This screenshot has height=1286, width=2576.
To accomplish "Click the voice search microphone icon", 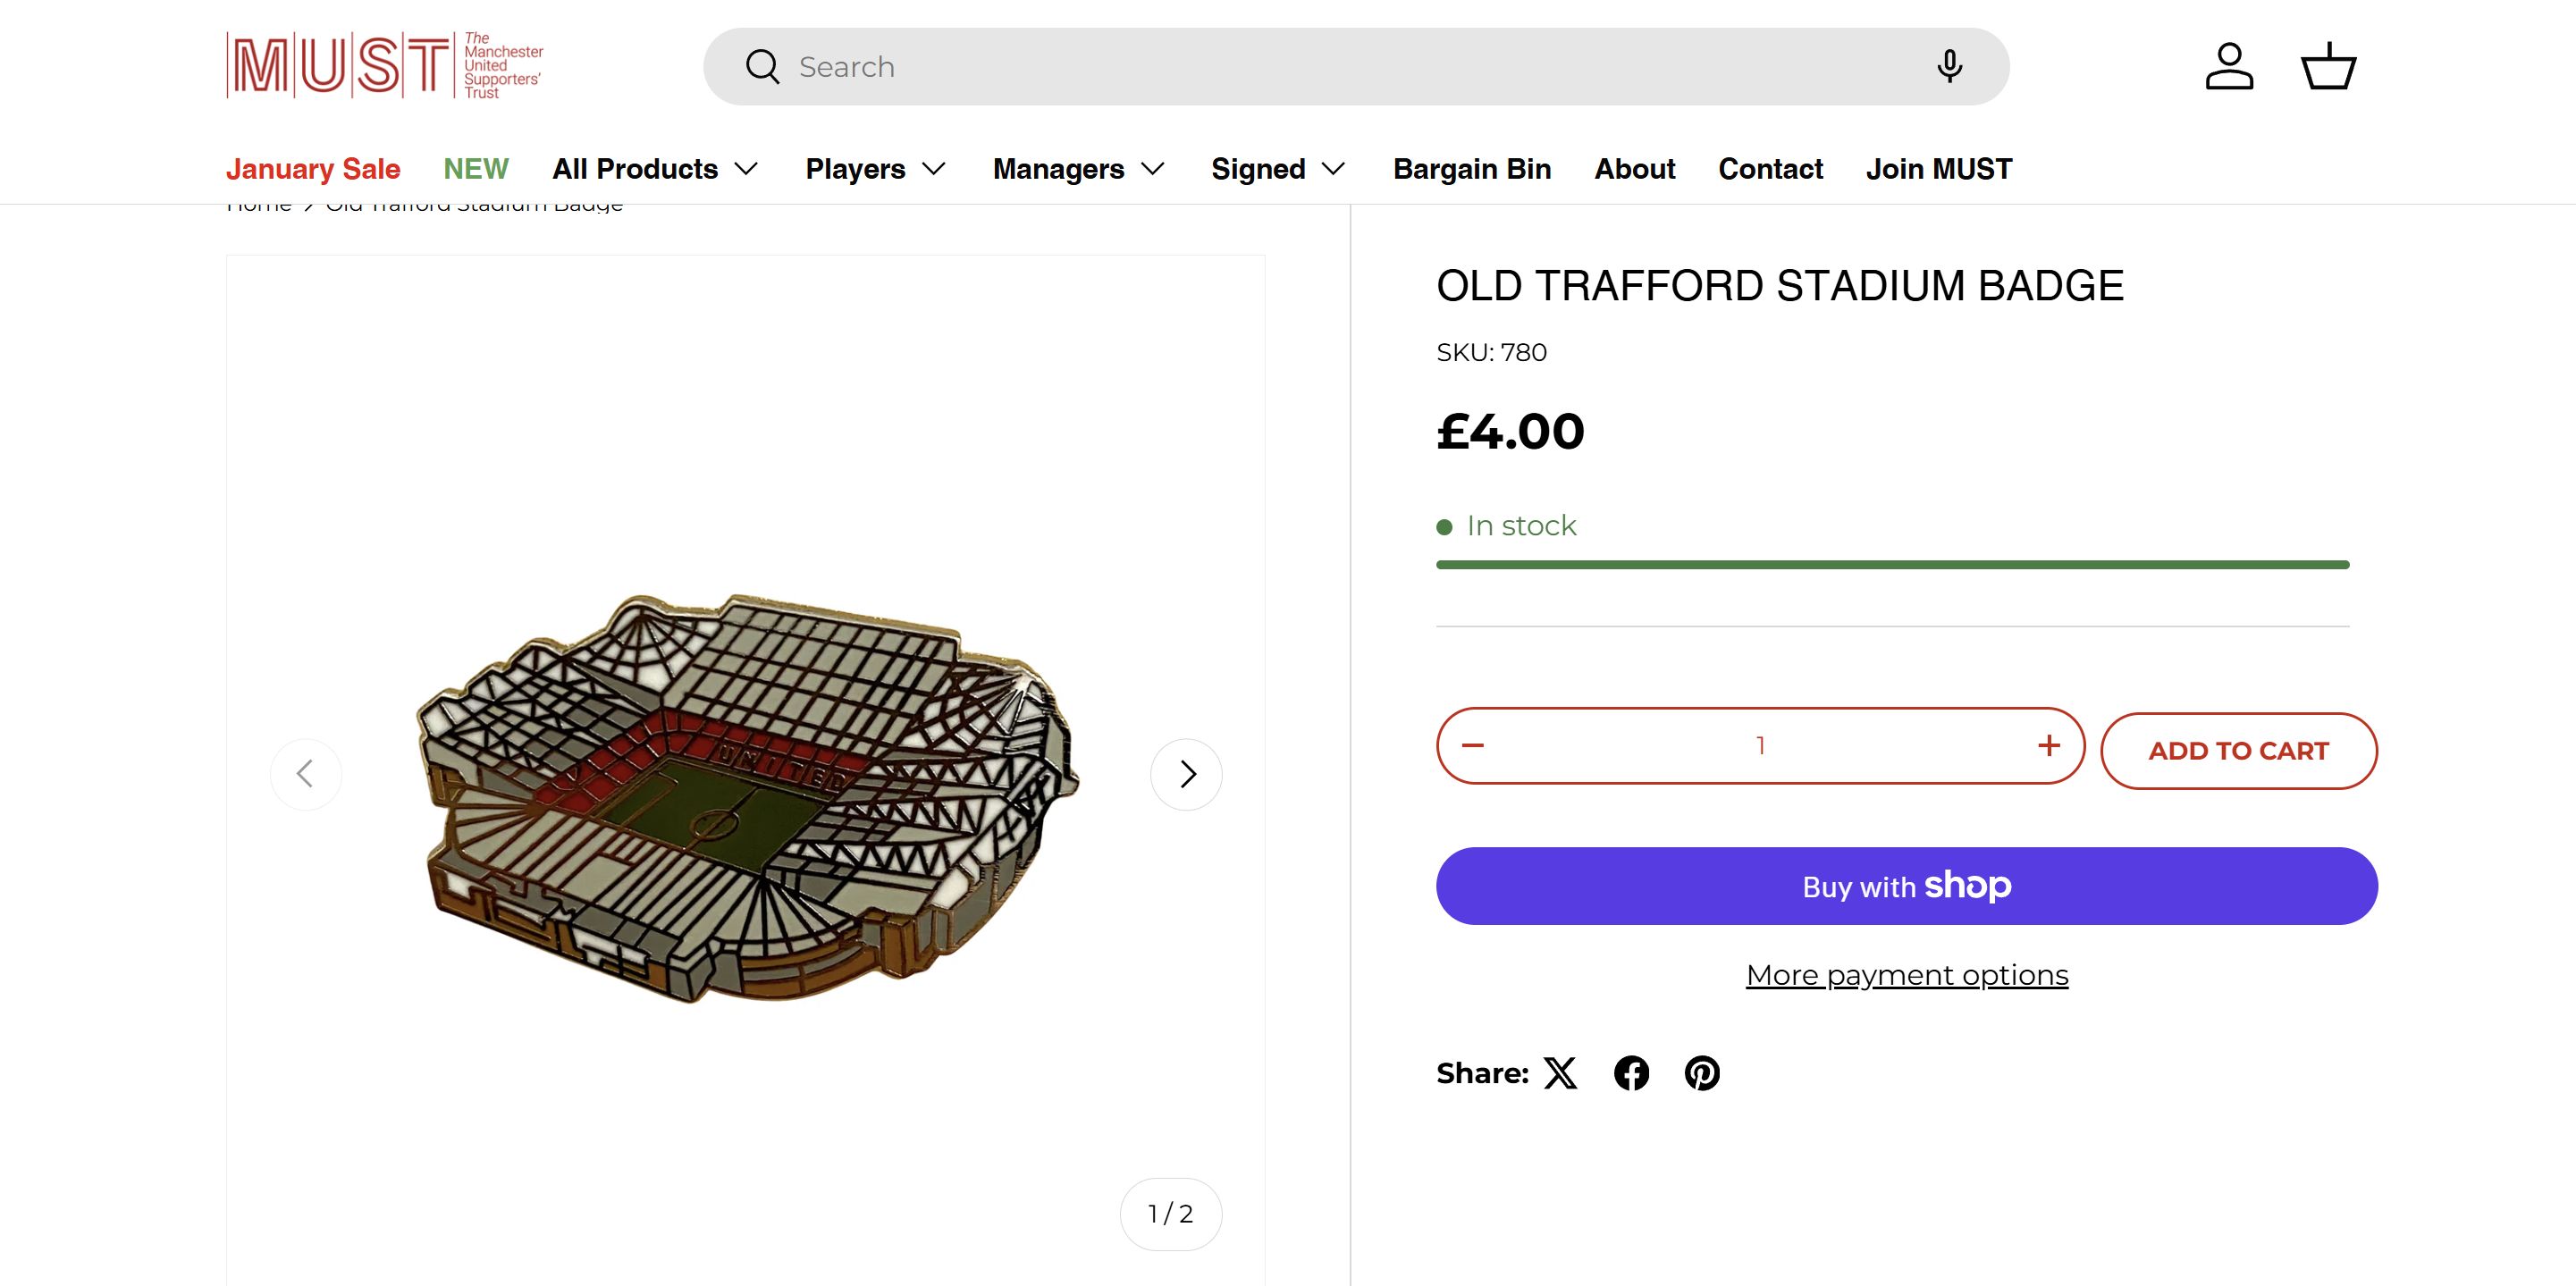I will (1948, 66).
